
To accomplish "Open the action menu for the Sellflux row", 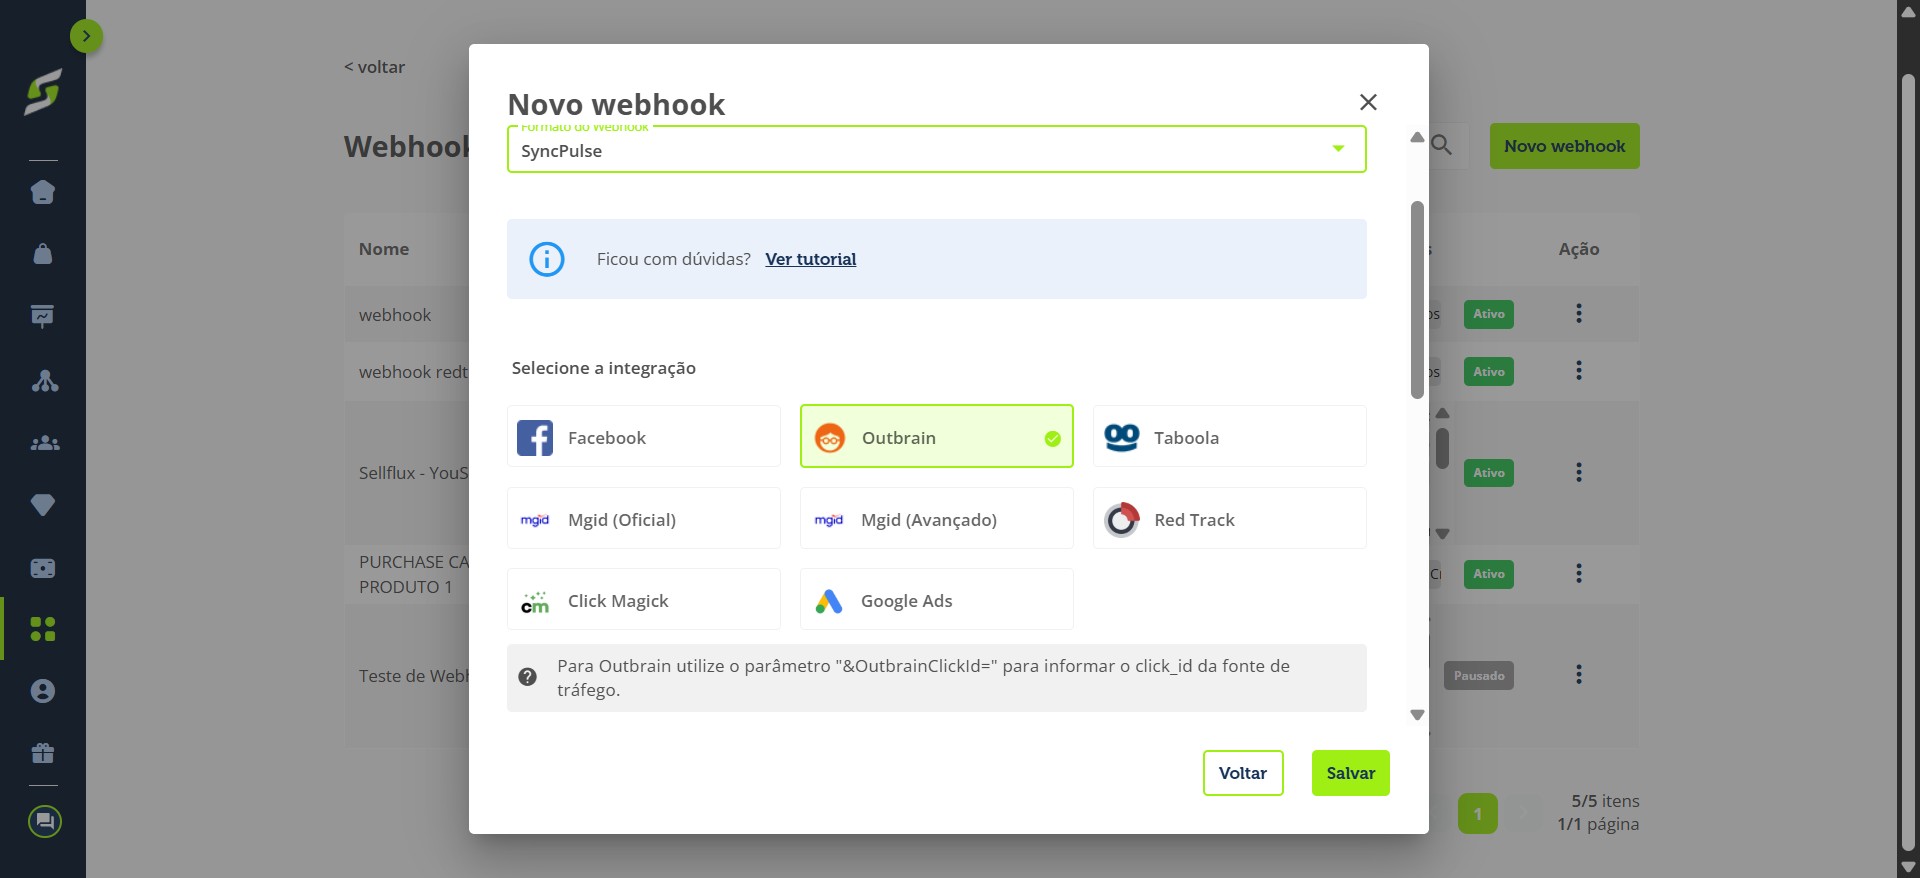I will pos(1579,472).
